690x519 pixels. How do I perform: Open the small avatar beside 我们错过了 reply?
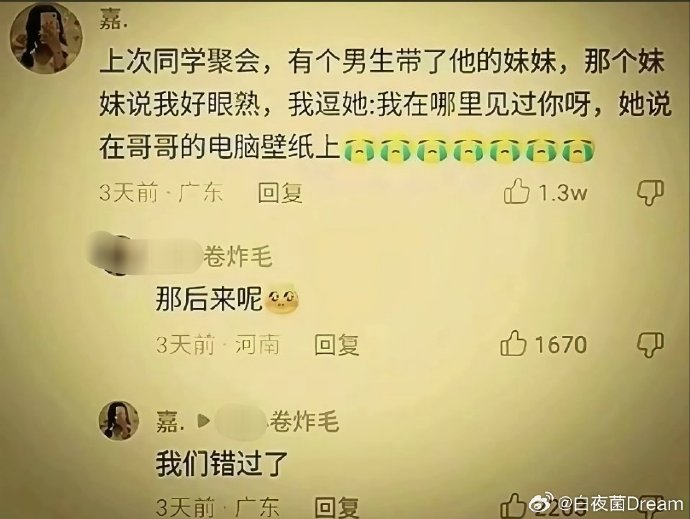(118, 420)
